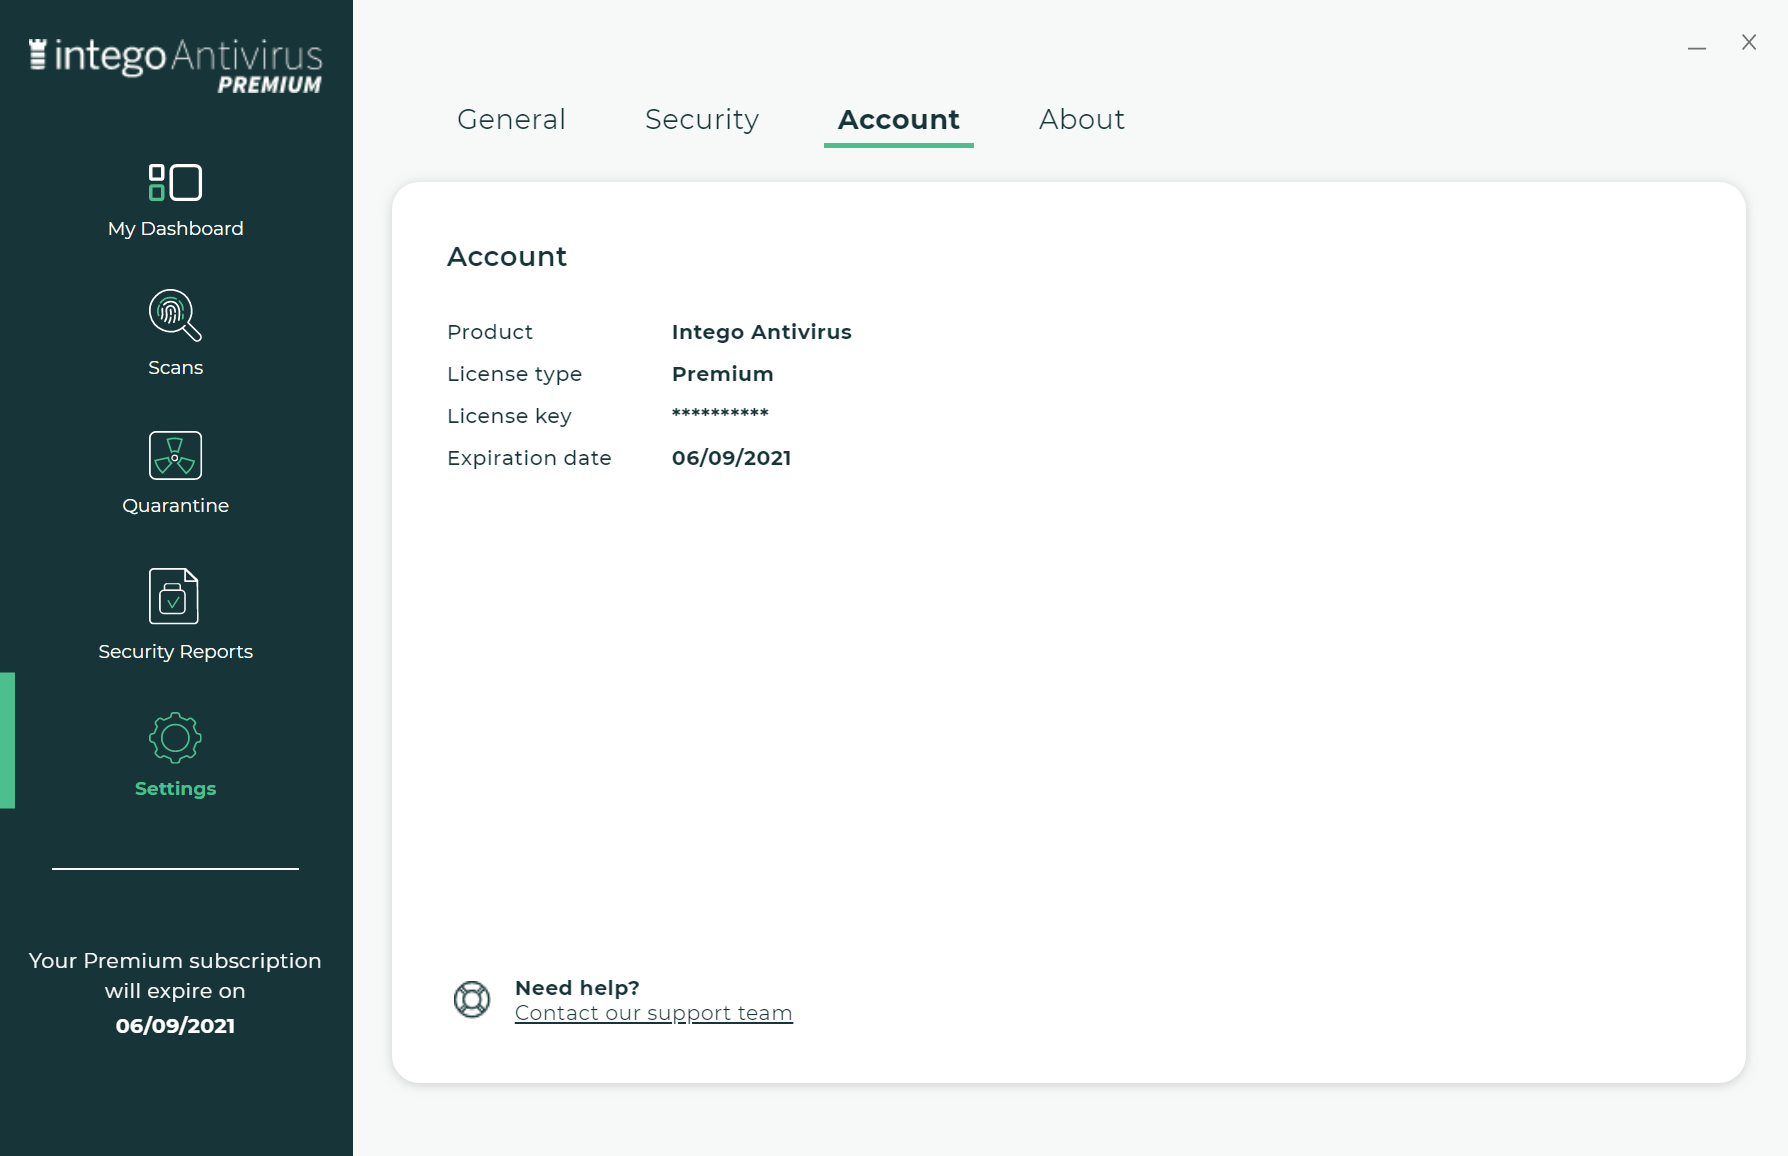Click the Security Reports sidebar label
This screenshot has width=1788, height=1156.
point(176,651)
